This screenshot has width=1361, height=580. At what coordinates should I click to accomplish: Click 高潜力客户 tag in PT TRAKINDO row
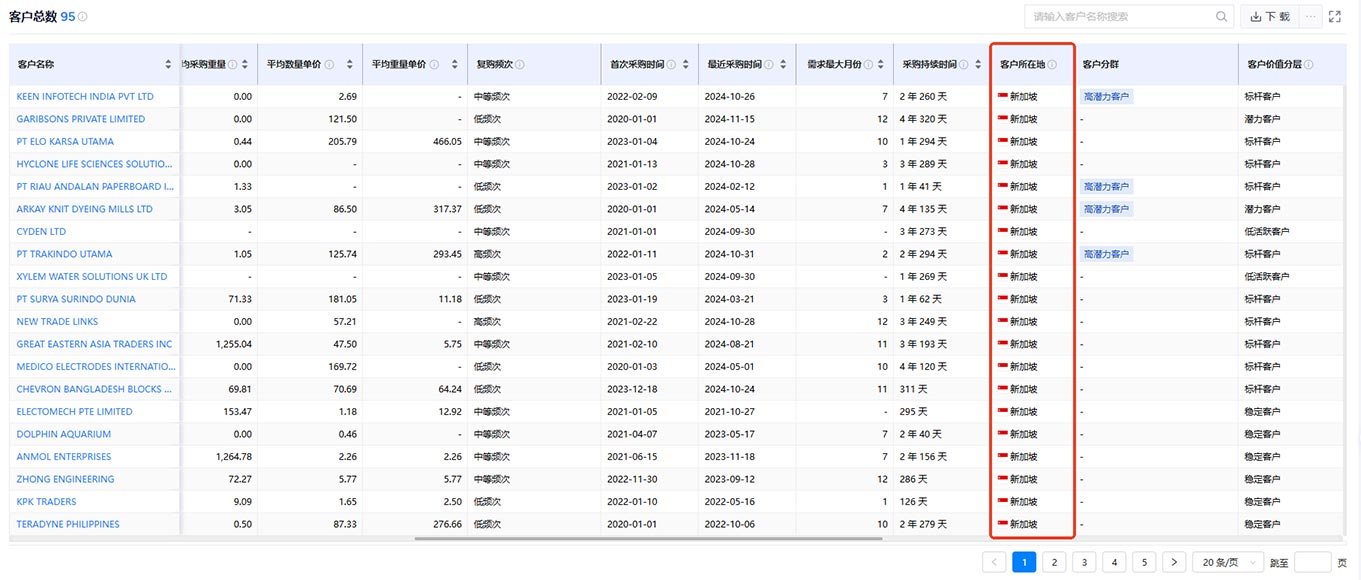(1107, 254)
